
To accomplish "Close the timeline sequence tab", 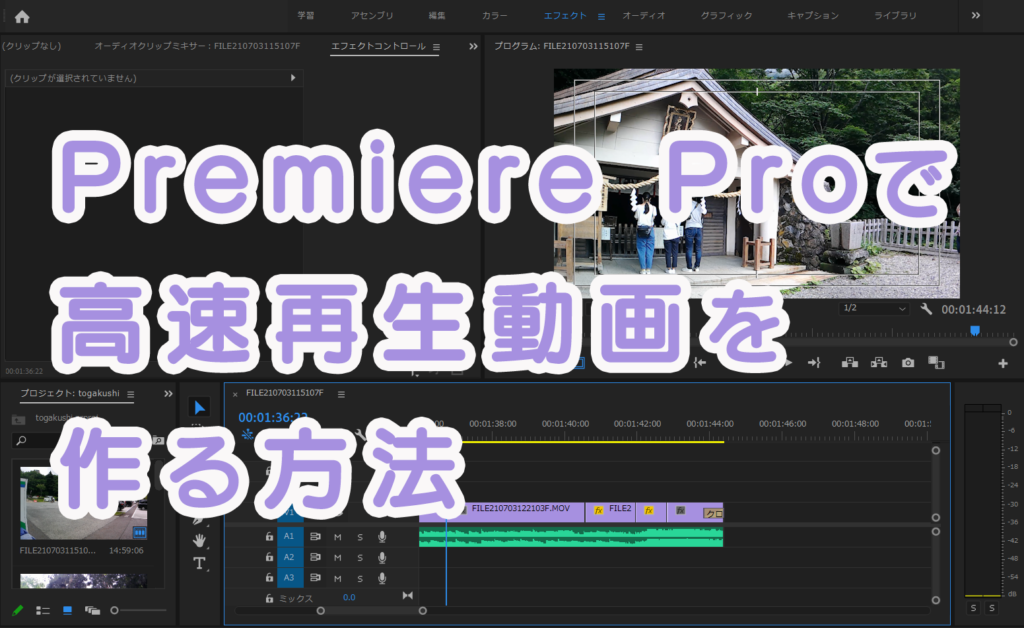I will [x=235, y=394].
